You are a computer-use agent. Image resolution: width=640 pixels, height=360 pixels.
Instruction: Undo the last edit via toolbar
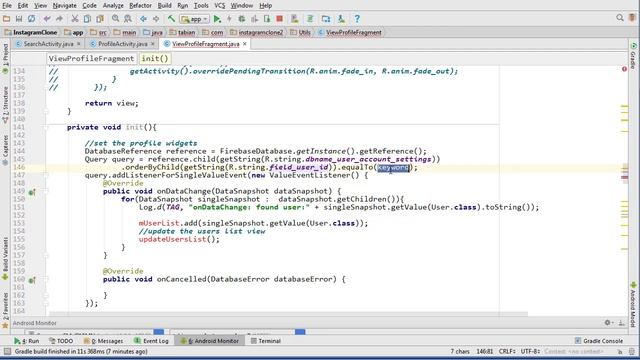[x=47, y=19]
